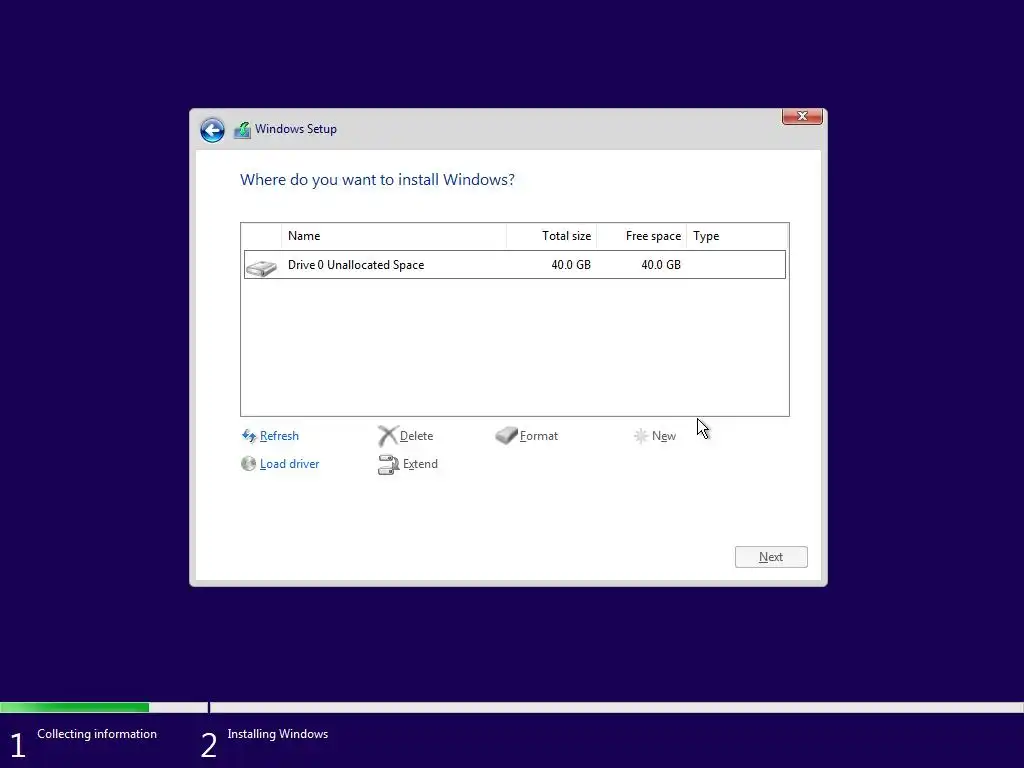Sort by the Free space column header
This screenshot has height=768, width=1024.
tap(641, 236)
